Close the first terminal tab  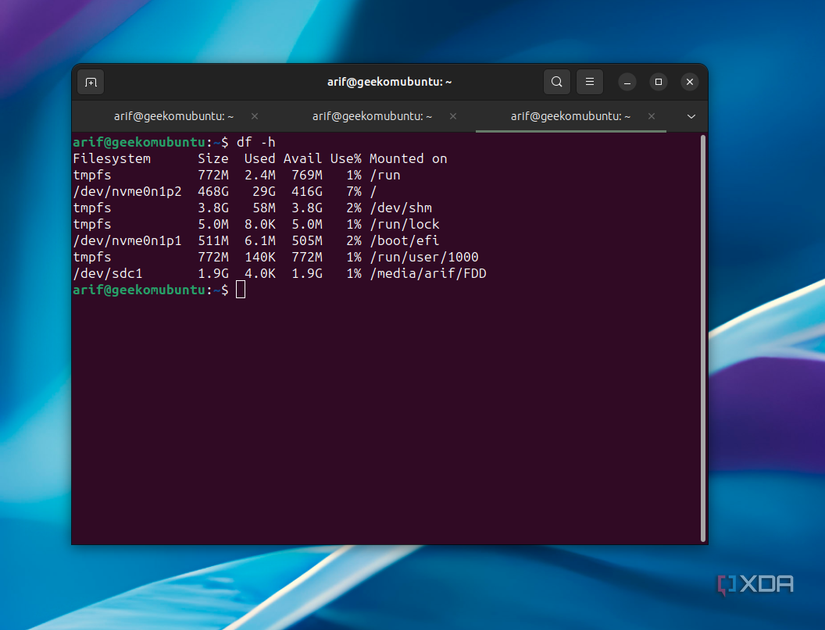coord(255,116)
